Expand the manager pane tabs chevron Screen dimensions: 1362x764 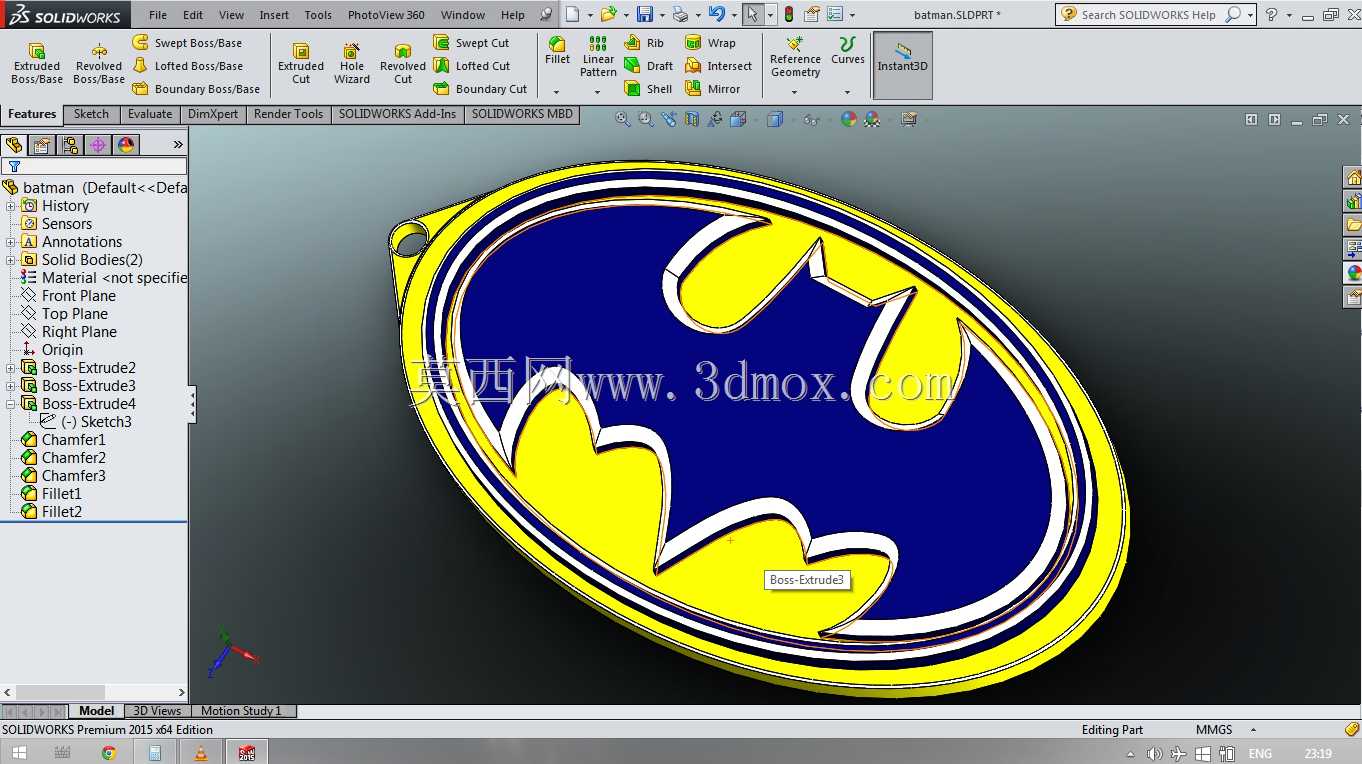coord(178,145)
